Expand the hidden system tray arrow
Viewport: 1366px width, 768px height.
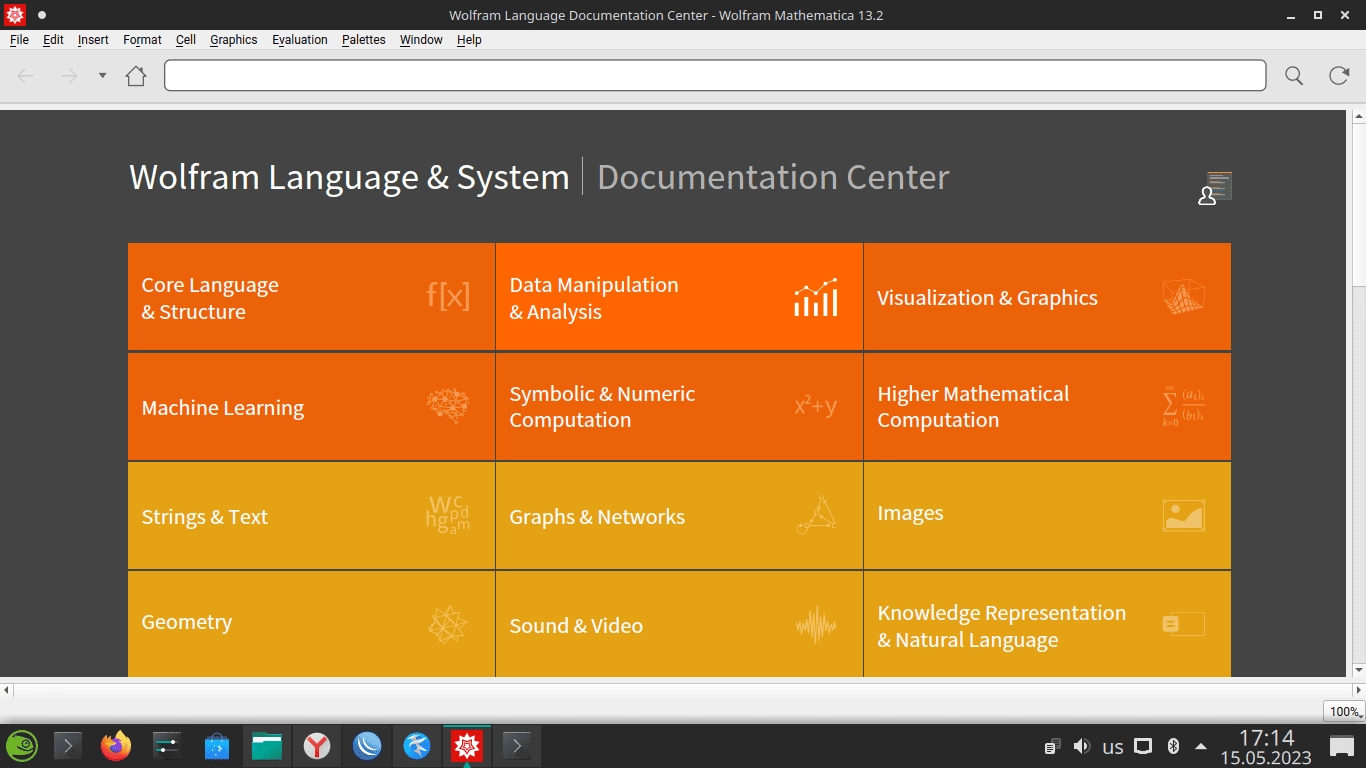(1200, 746)
